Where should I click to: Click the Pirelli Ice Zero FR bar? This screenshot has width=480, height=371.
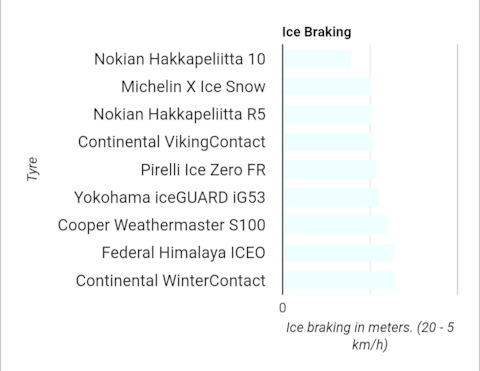(x=330, y=170)
